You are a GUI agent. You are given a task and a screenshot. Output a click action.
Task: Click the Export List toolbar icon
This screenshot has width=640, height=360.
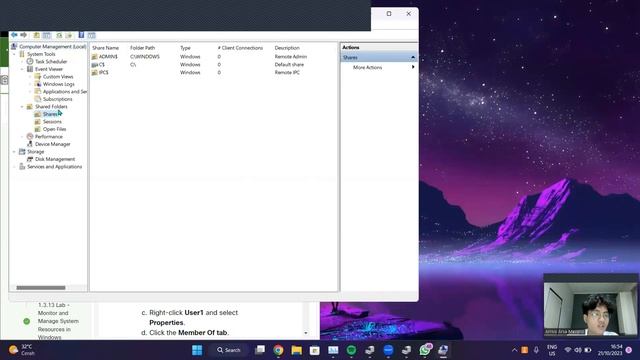coord(69,35)
